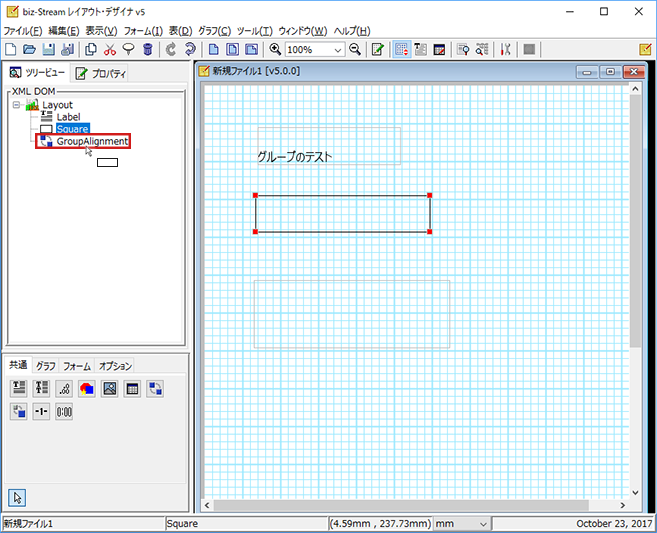
Task: Click the save-all floppy disks icon
Action: (67, 49)
